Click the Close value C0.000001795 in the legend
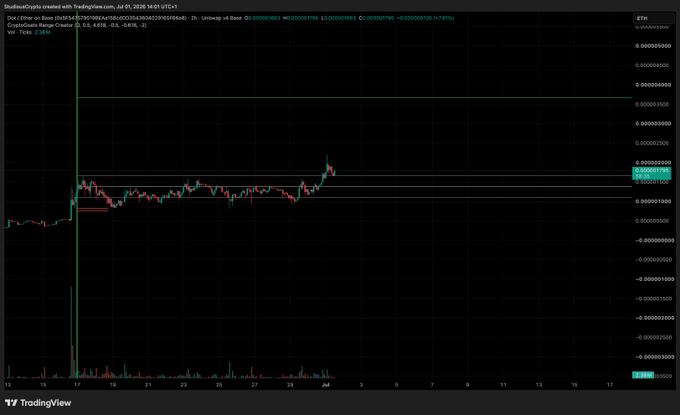Viewport: 680px width, 415px height. tap(376, 18)
